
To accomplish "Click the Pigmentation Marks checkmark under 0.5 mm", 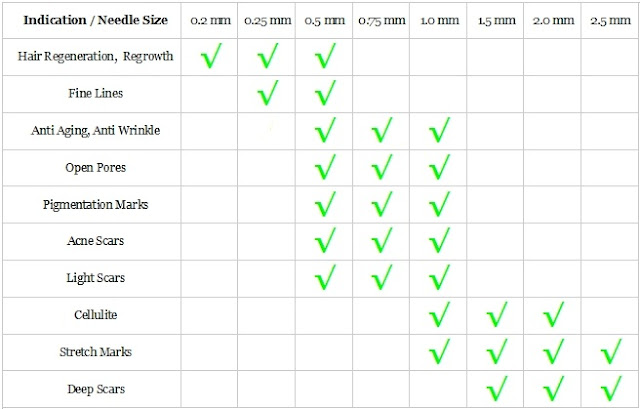I will point(324,205).
